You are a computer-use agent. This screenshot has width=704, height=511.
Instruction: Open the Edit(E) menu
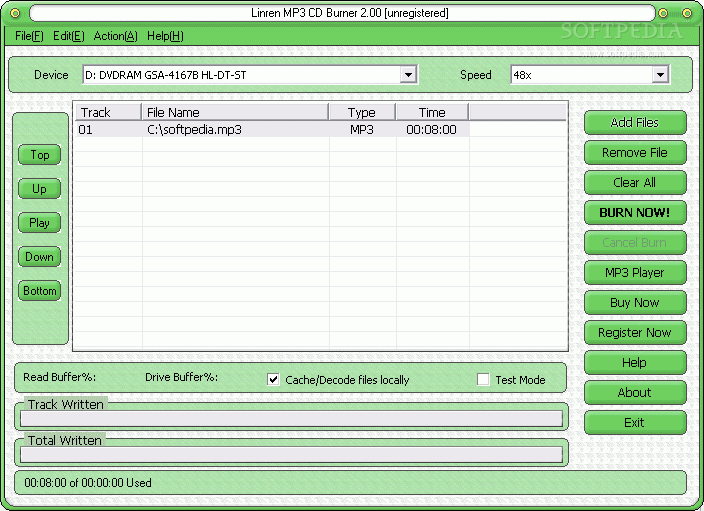[x=69, y=36]
